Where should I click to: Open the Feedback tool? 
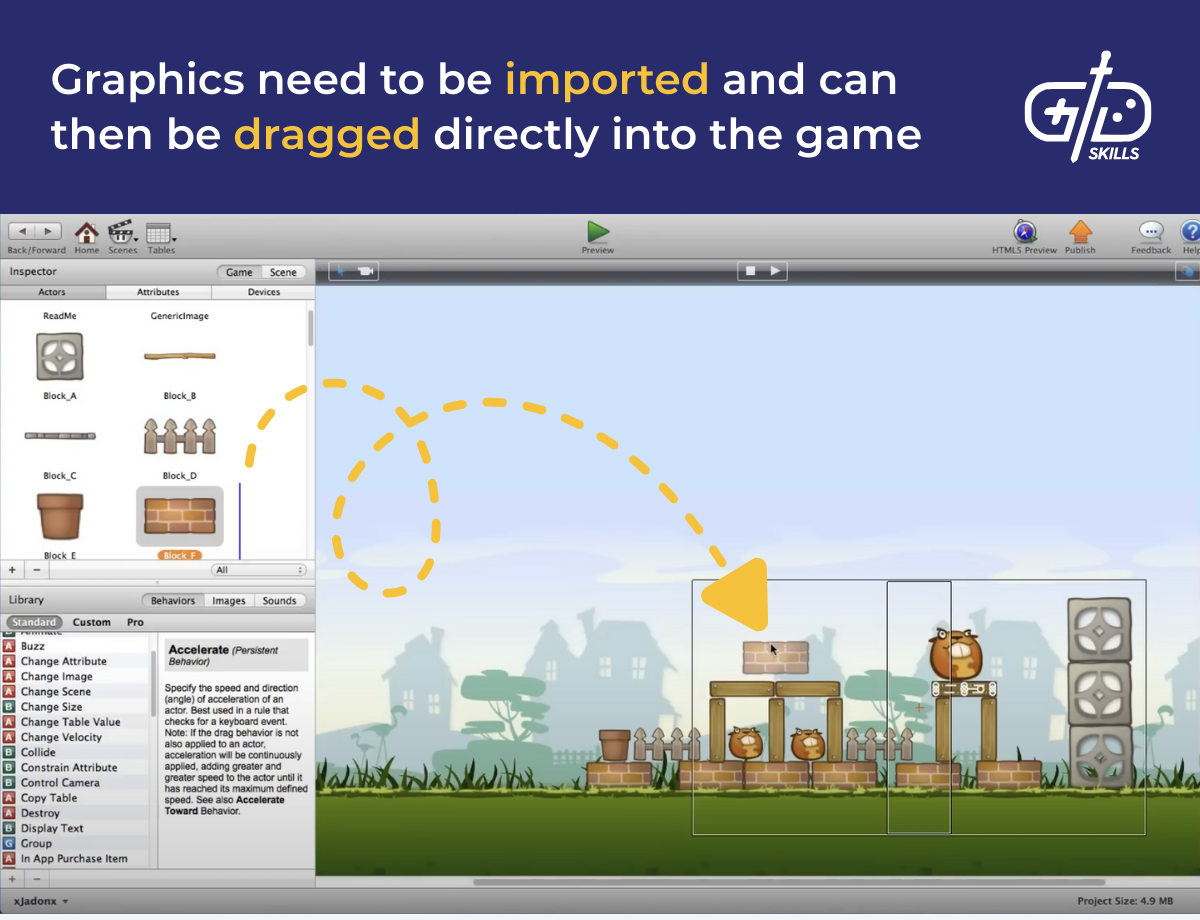click(1149, 231)
